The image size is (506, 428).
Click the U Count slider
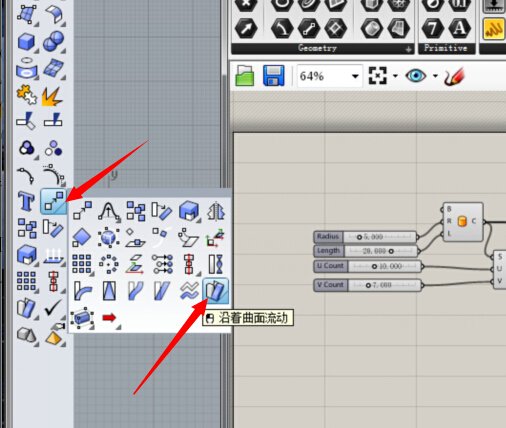point(368,266)
